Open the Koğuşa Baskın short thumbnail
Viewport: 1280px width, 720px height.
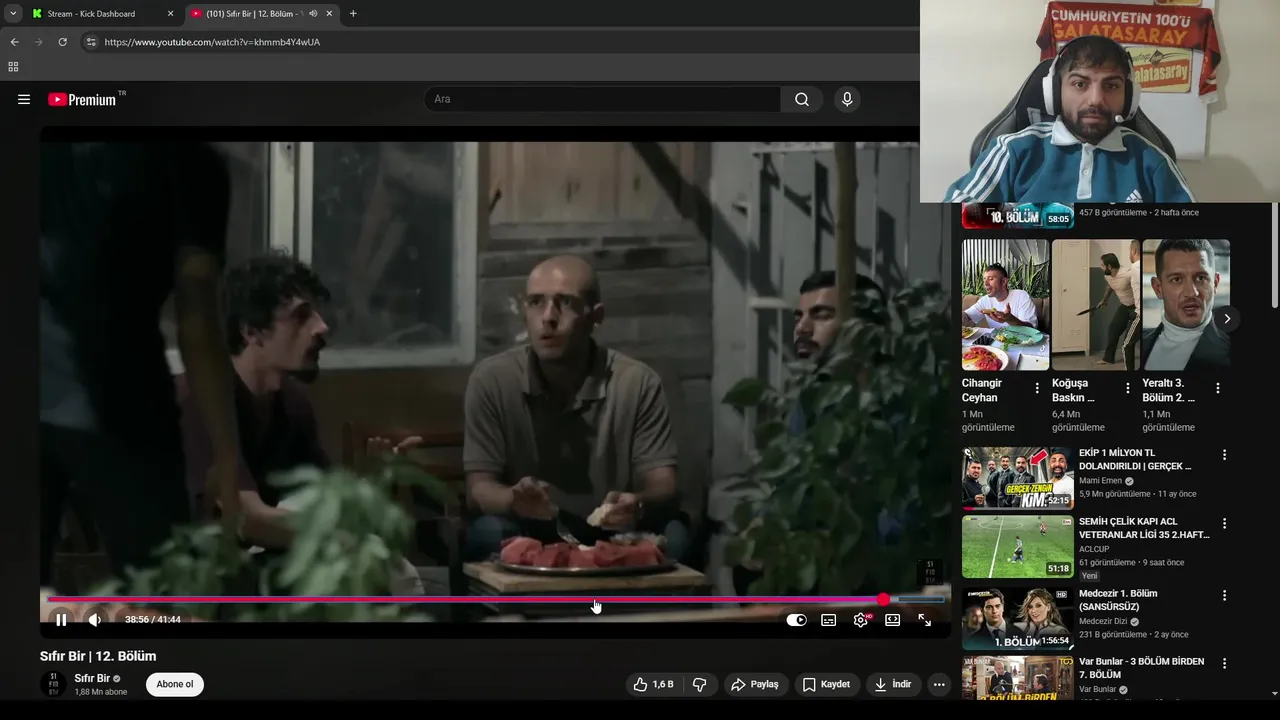click(1095, 305)
